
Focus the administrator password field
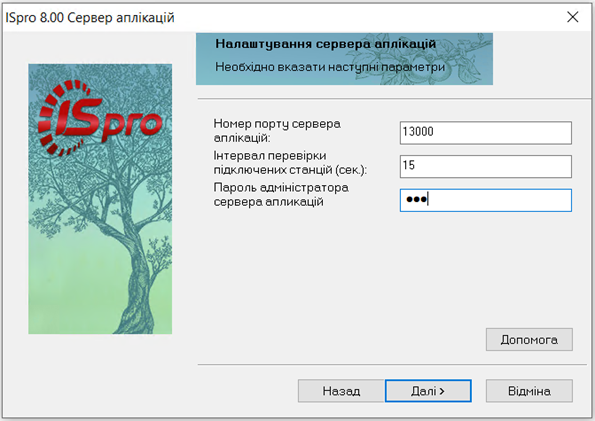485,200
